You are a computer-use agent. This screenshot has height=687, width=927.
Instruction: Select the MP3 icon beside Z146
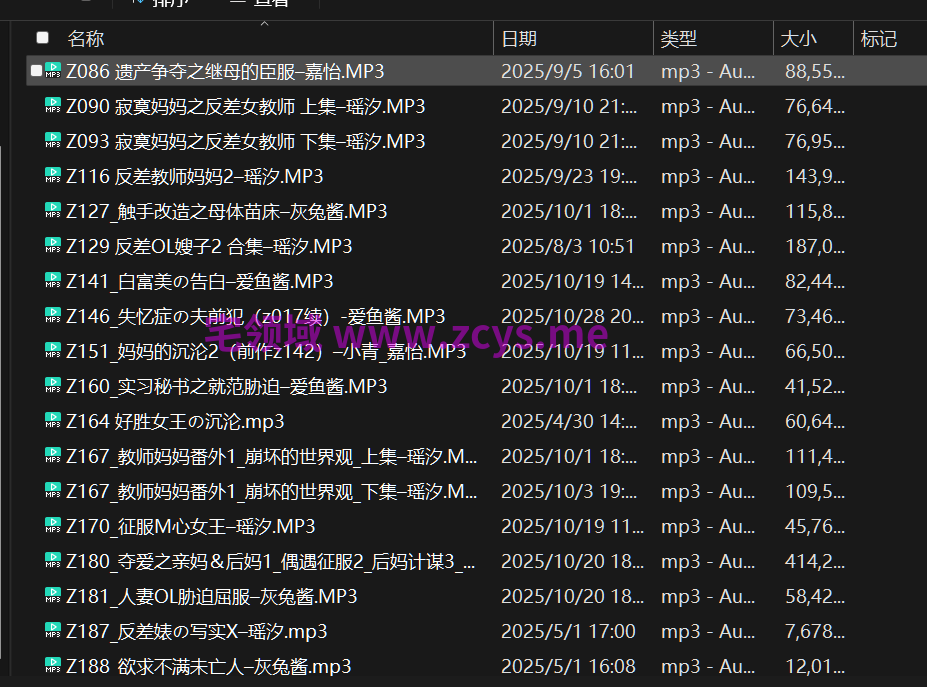(53, 315)
